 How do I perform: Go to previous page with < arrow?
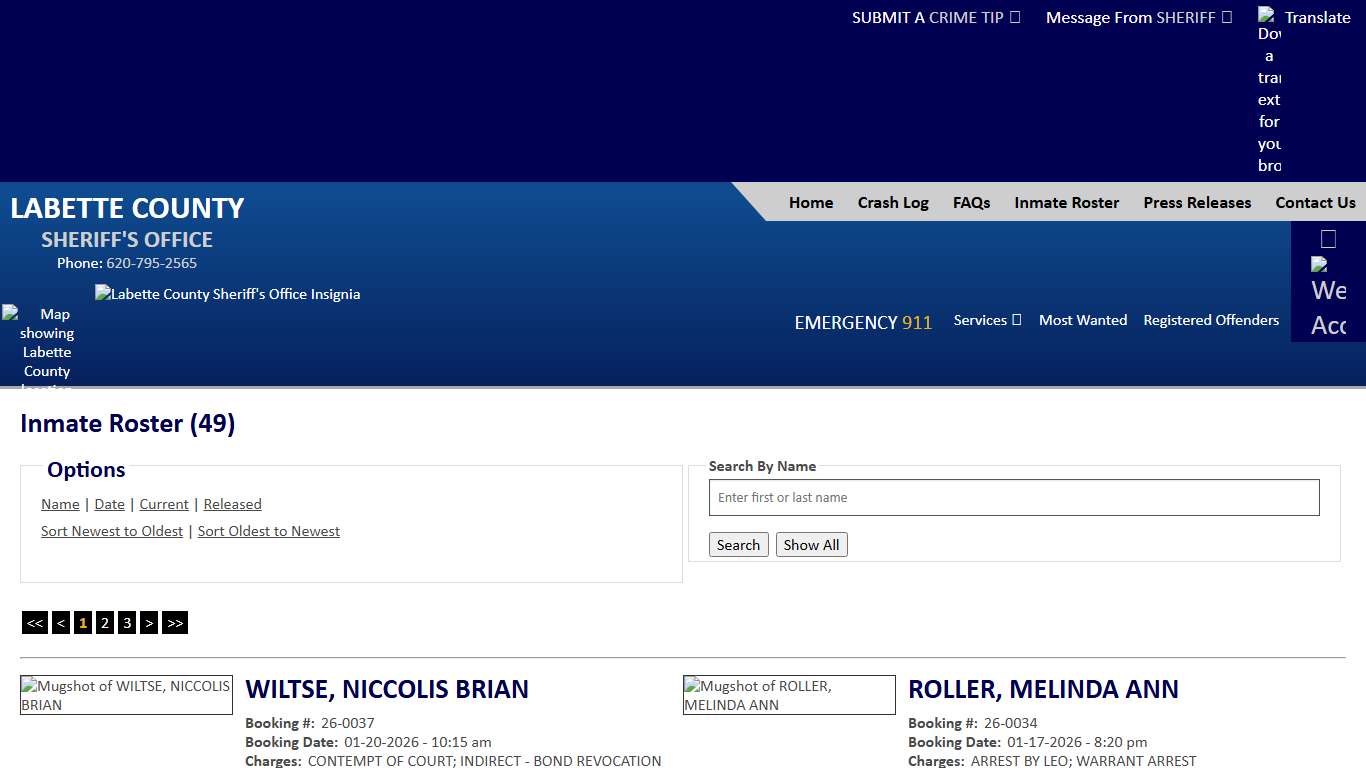[61, 623]
